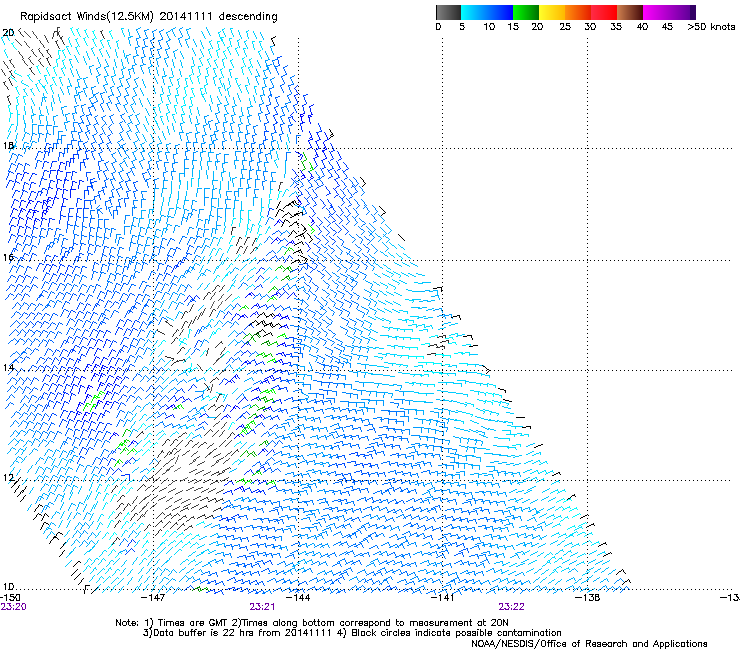Viewport: 740px width, 650px height.
Task: Click legend tick label '25'
Action: (x=565, y=27)
